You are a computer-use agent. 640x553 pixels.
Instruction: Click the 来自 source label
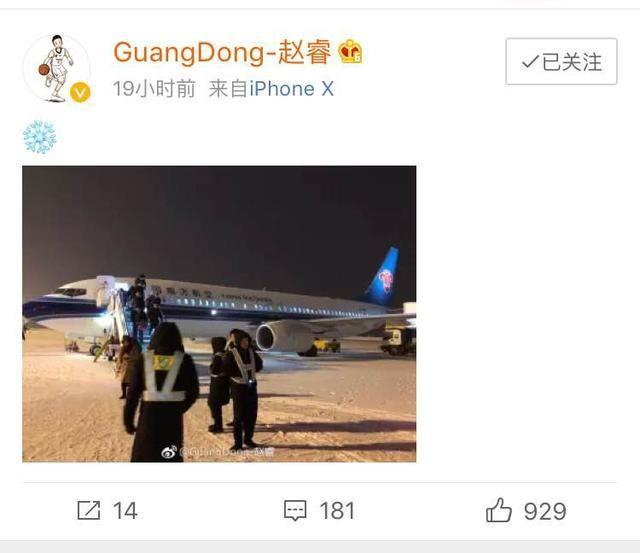pos(229,89)
